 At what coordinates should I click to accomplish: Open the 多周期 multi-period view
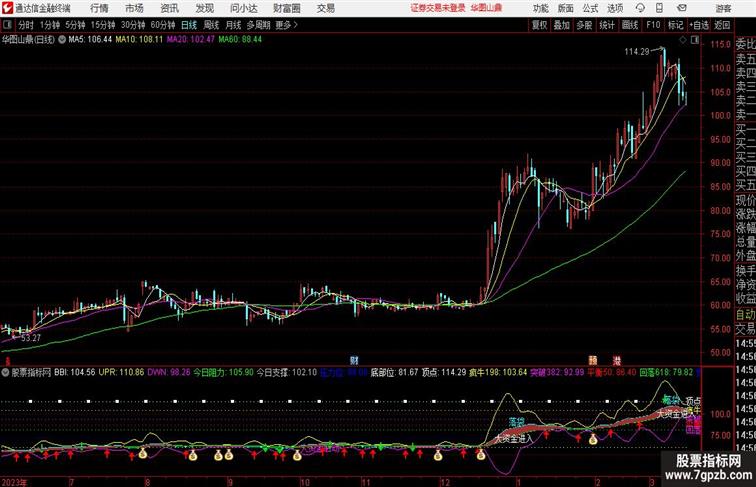pyautogui.click(x=258, y=25)
